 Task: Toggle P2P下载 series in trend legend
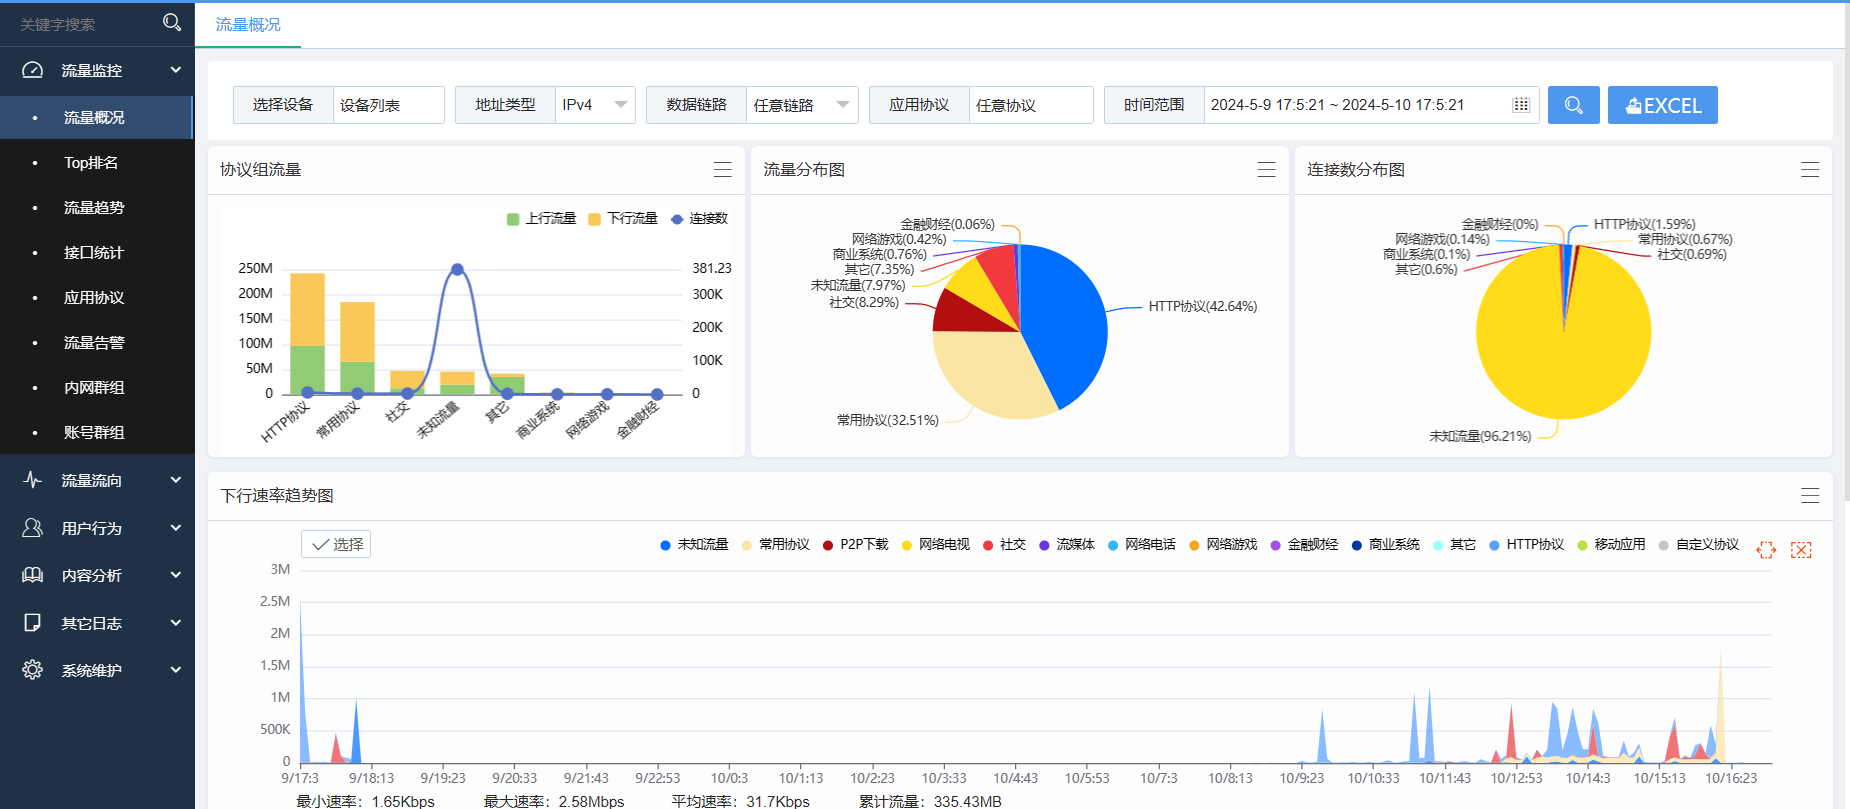coord(855,545)
